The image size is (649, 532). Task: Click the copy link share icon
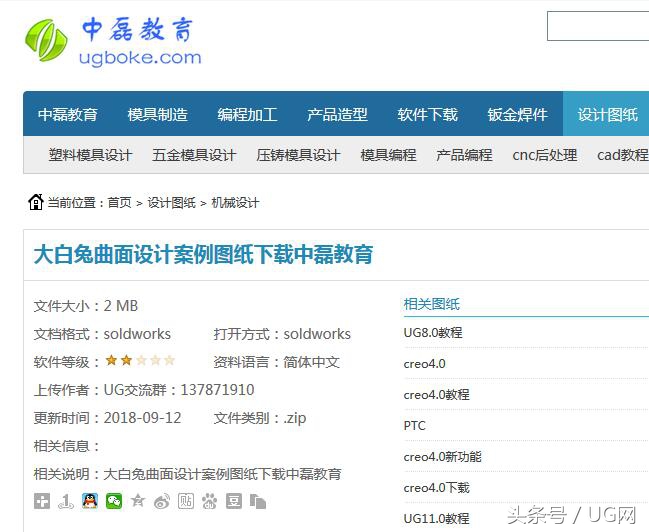tap(258, 501)
